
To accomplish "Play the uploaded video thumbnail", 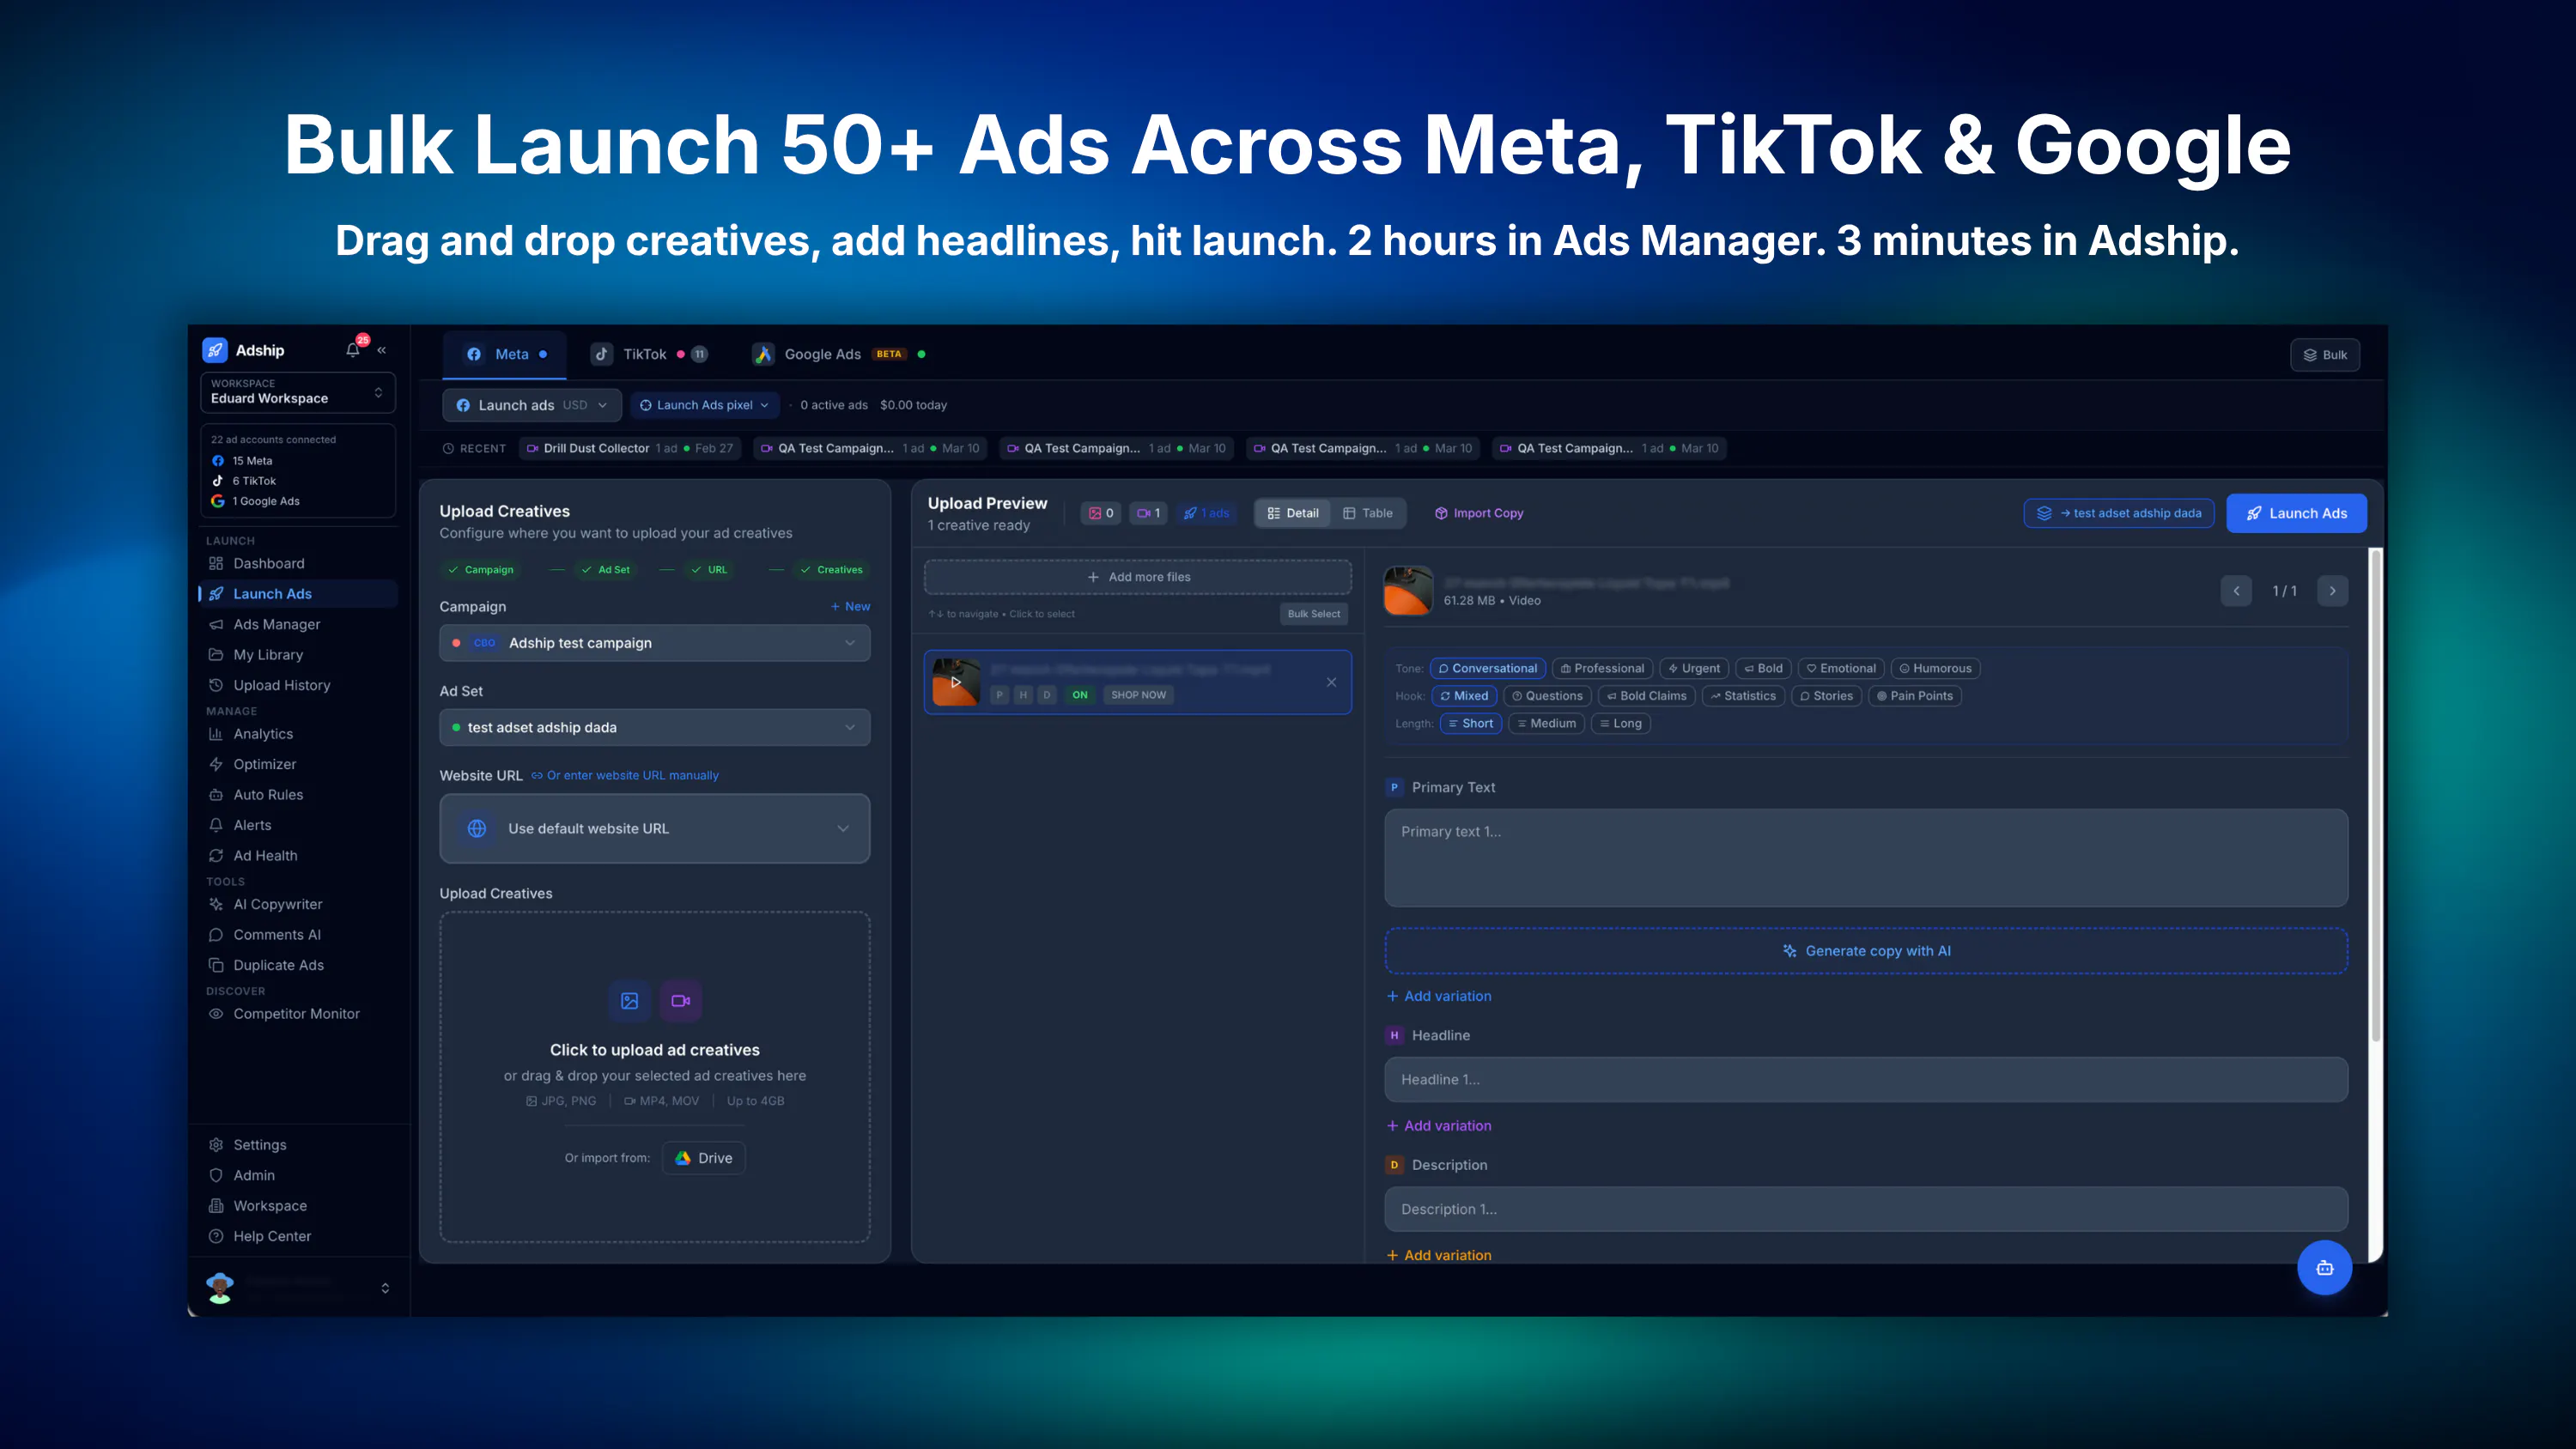I will (x=956, y=682).
